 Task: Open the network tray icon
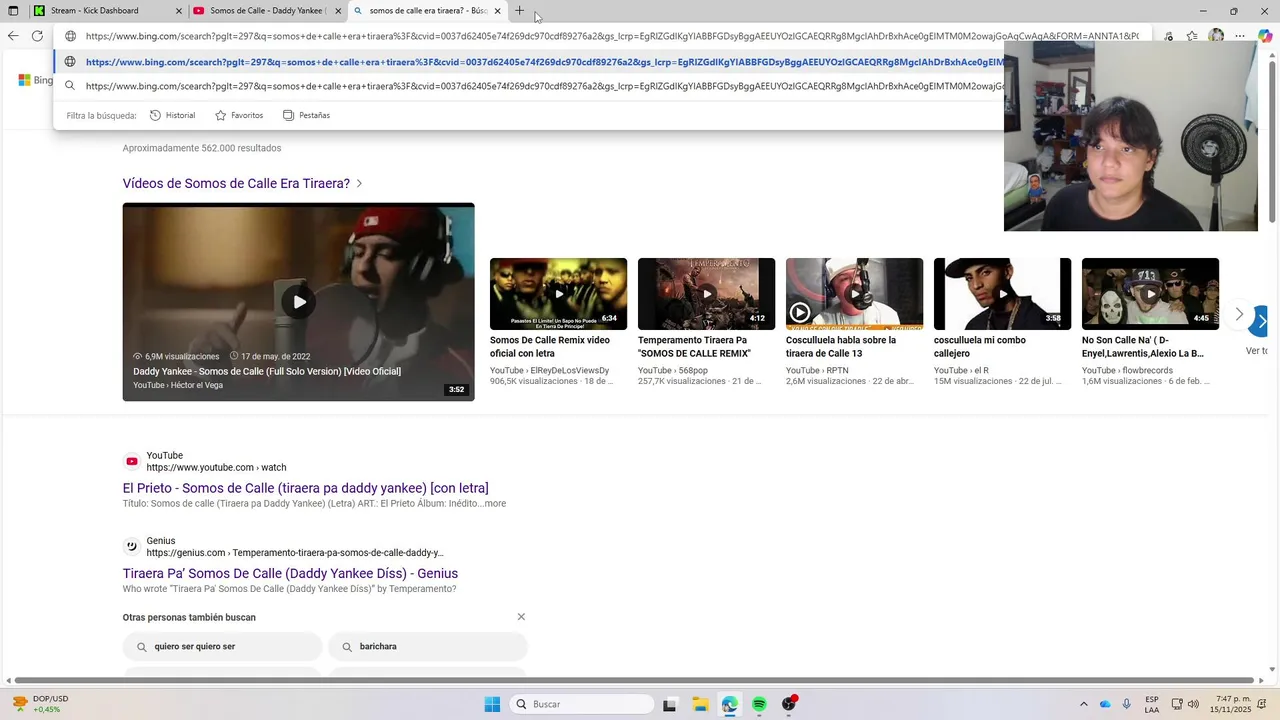click(1177, 704)
